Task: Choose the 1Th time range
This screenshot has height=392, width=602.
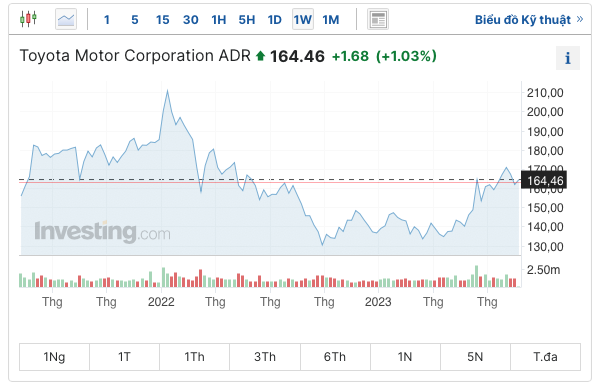Action: click(x=194, y=357)
